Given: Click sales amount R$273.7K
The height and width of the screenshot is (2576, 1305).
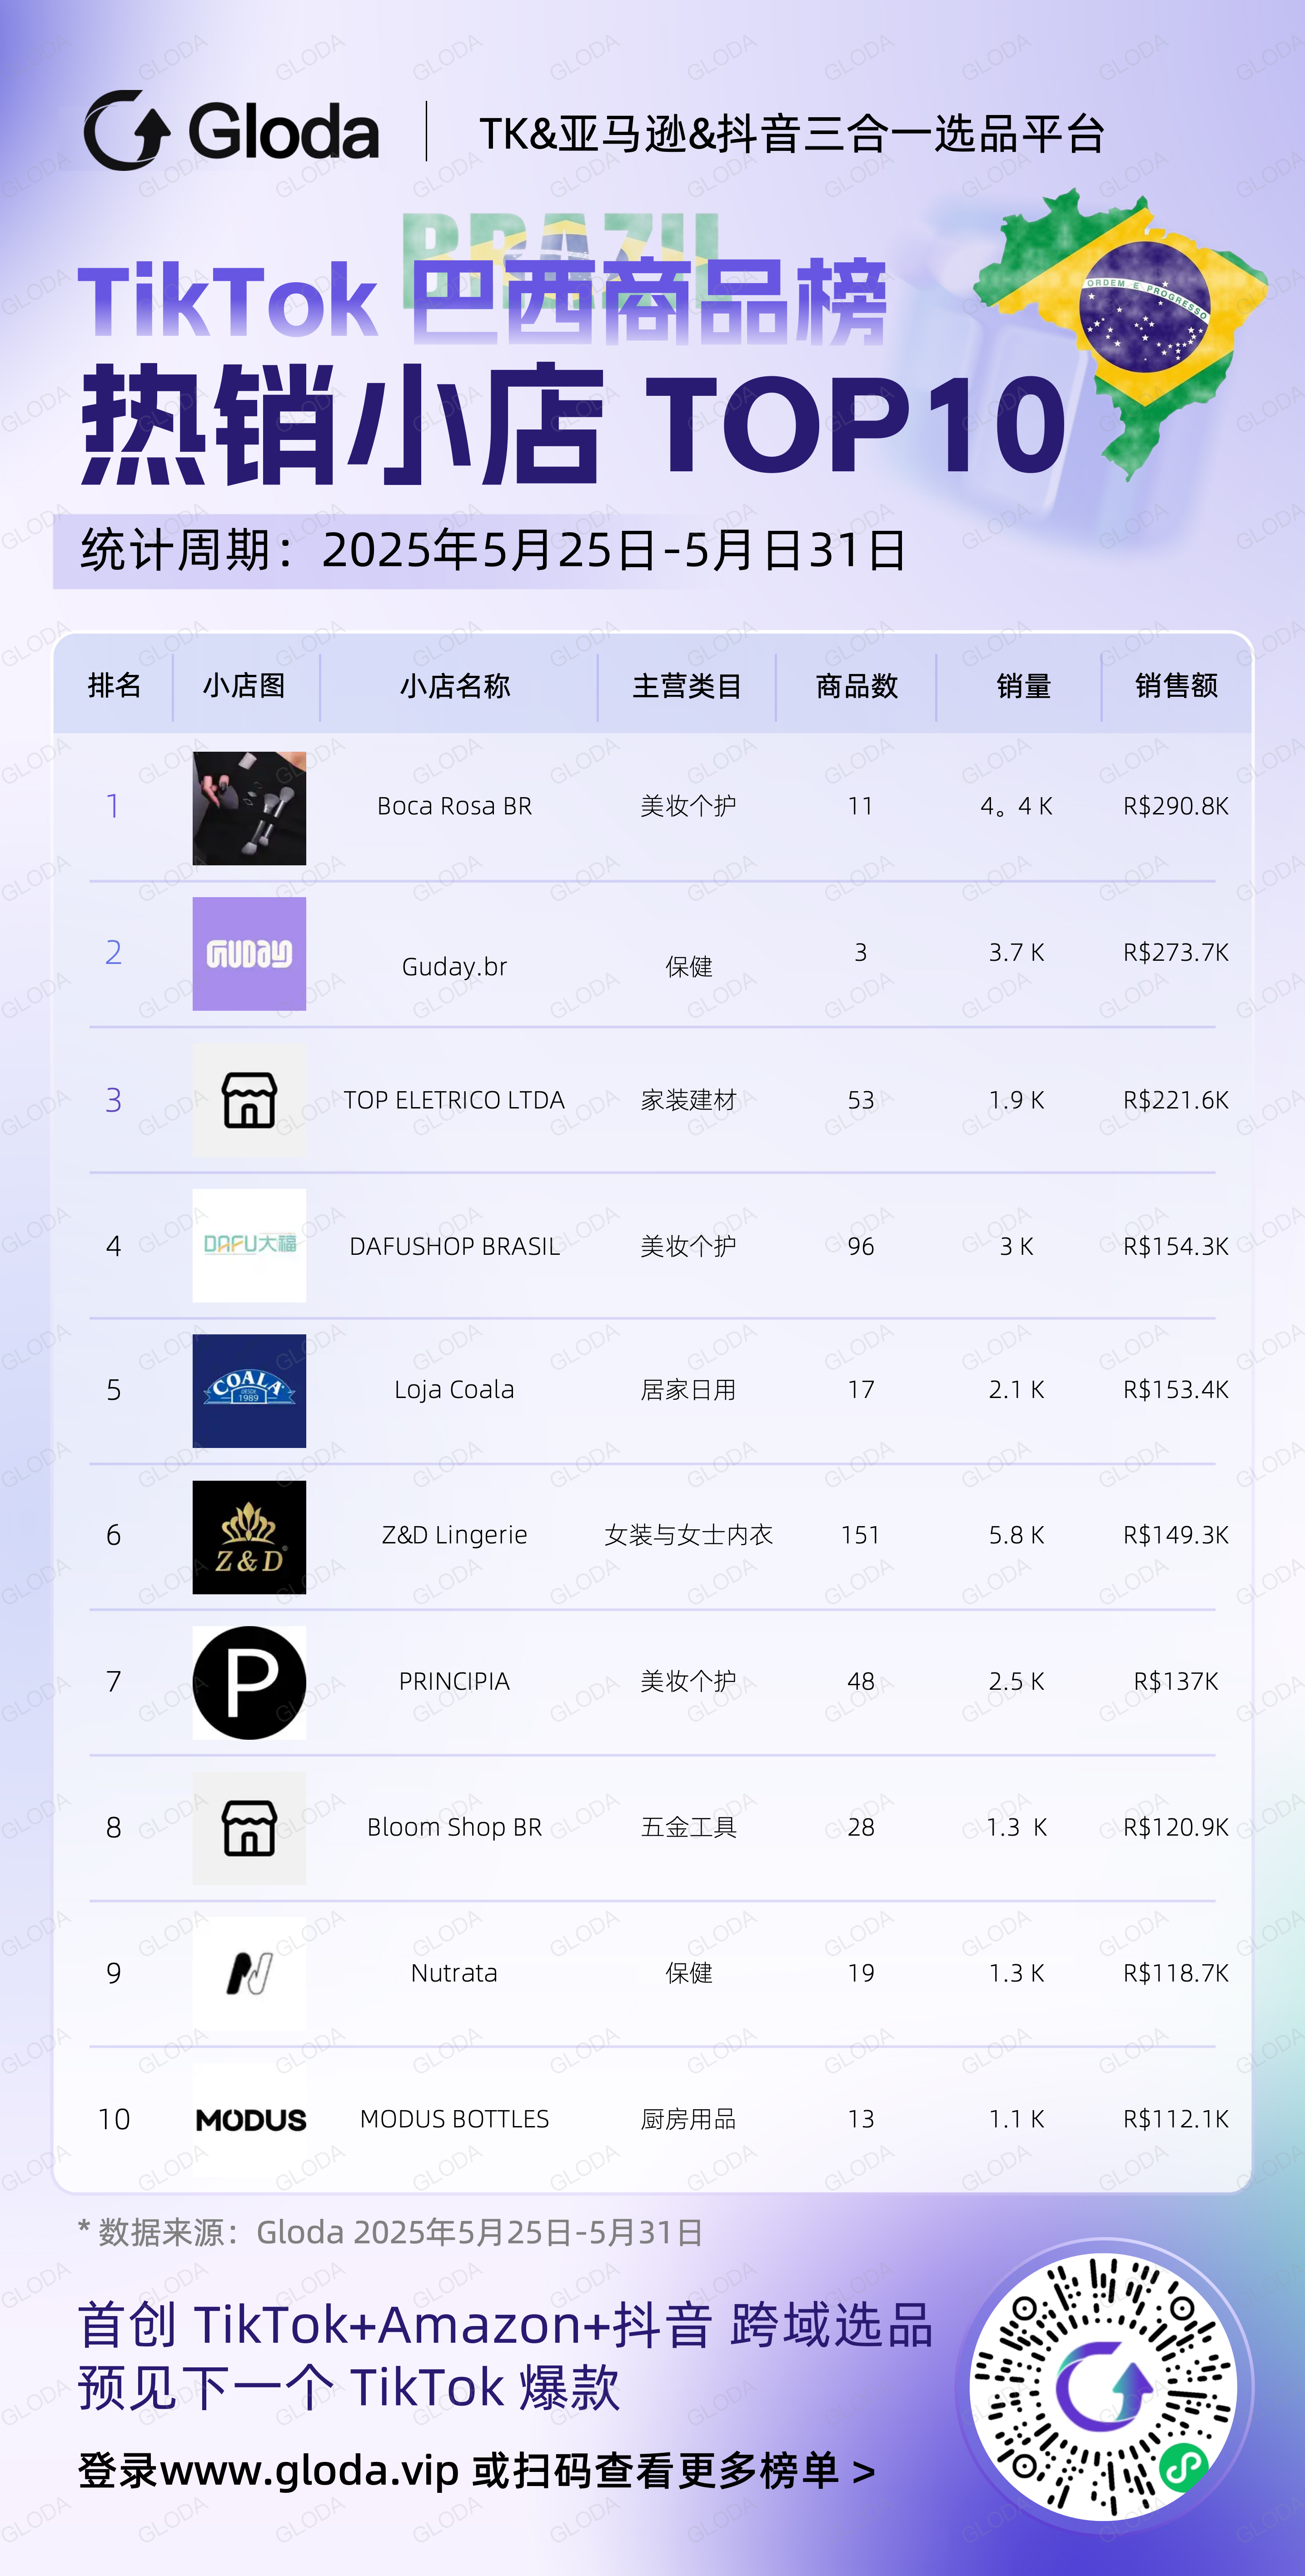Looking at the screenshot, I should click(x=1176, y=952).
